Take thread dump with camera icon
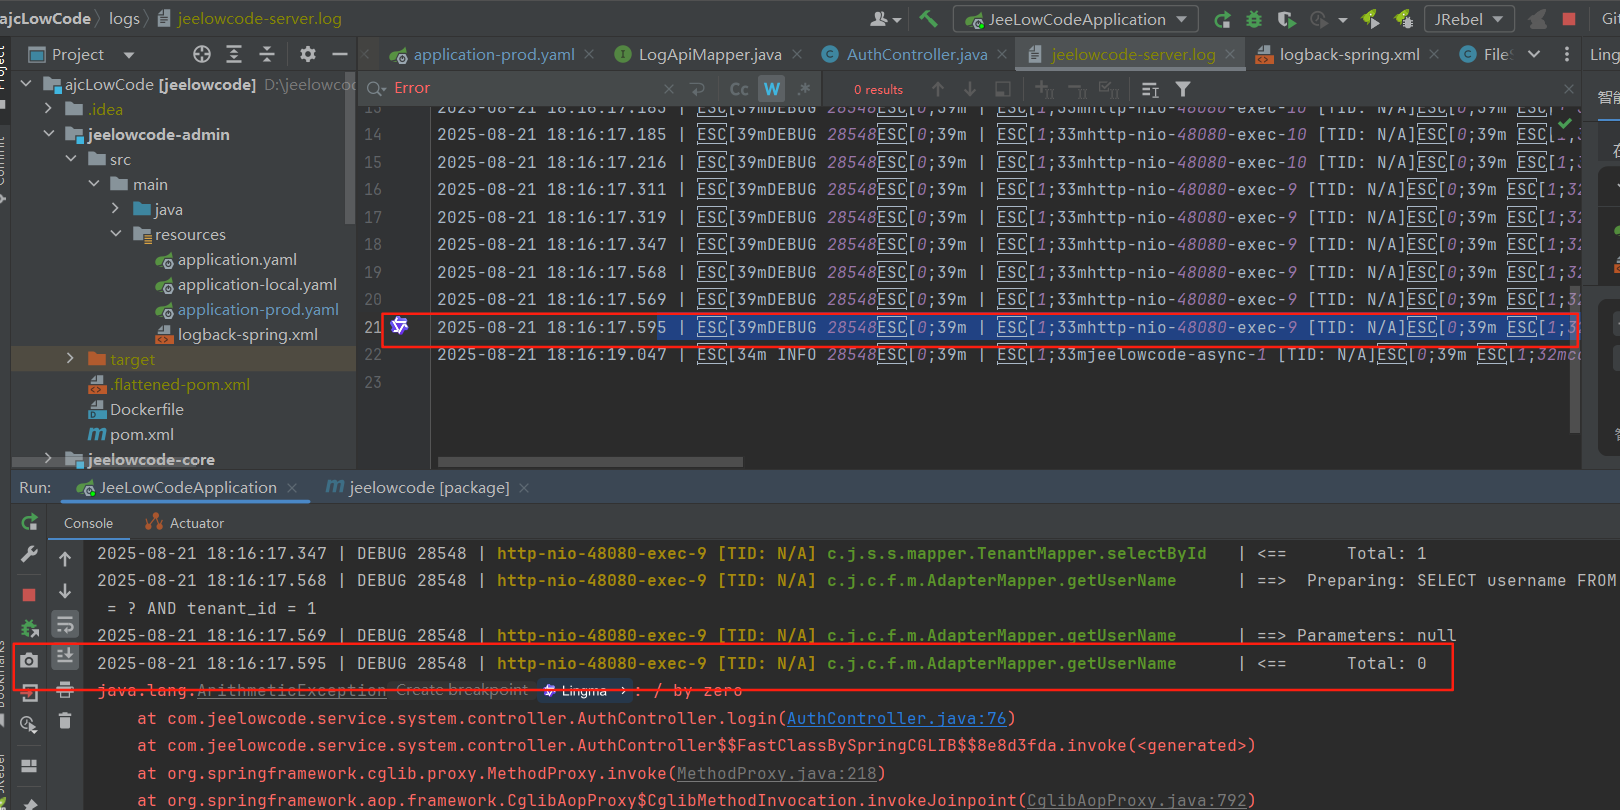The height and width of the screenshot is (810, 1620). click(29, 661)
